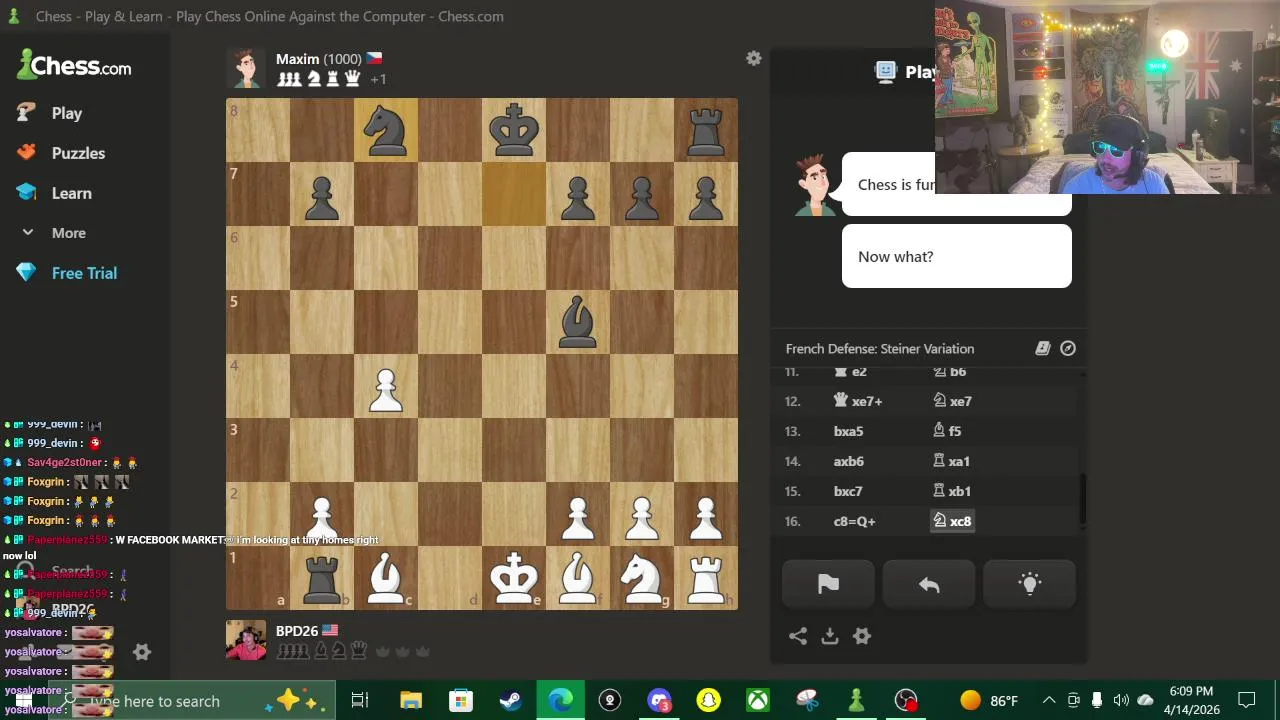
Task: Open the explorer compass icon
Action: [x=1068, y=348]
